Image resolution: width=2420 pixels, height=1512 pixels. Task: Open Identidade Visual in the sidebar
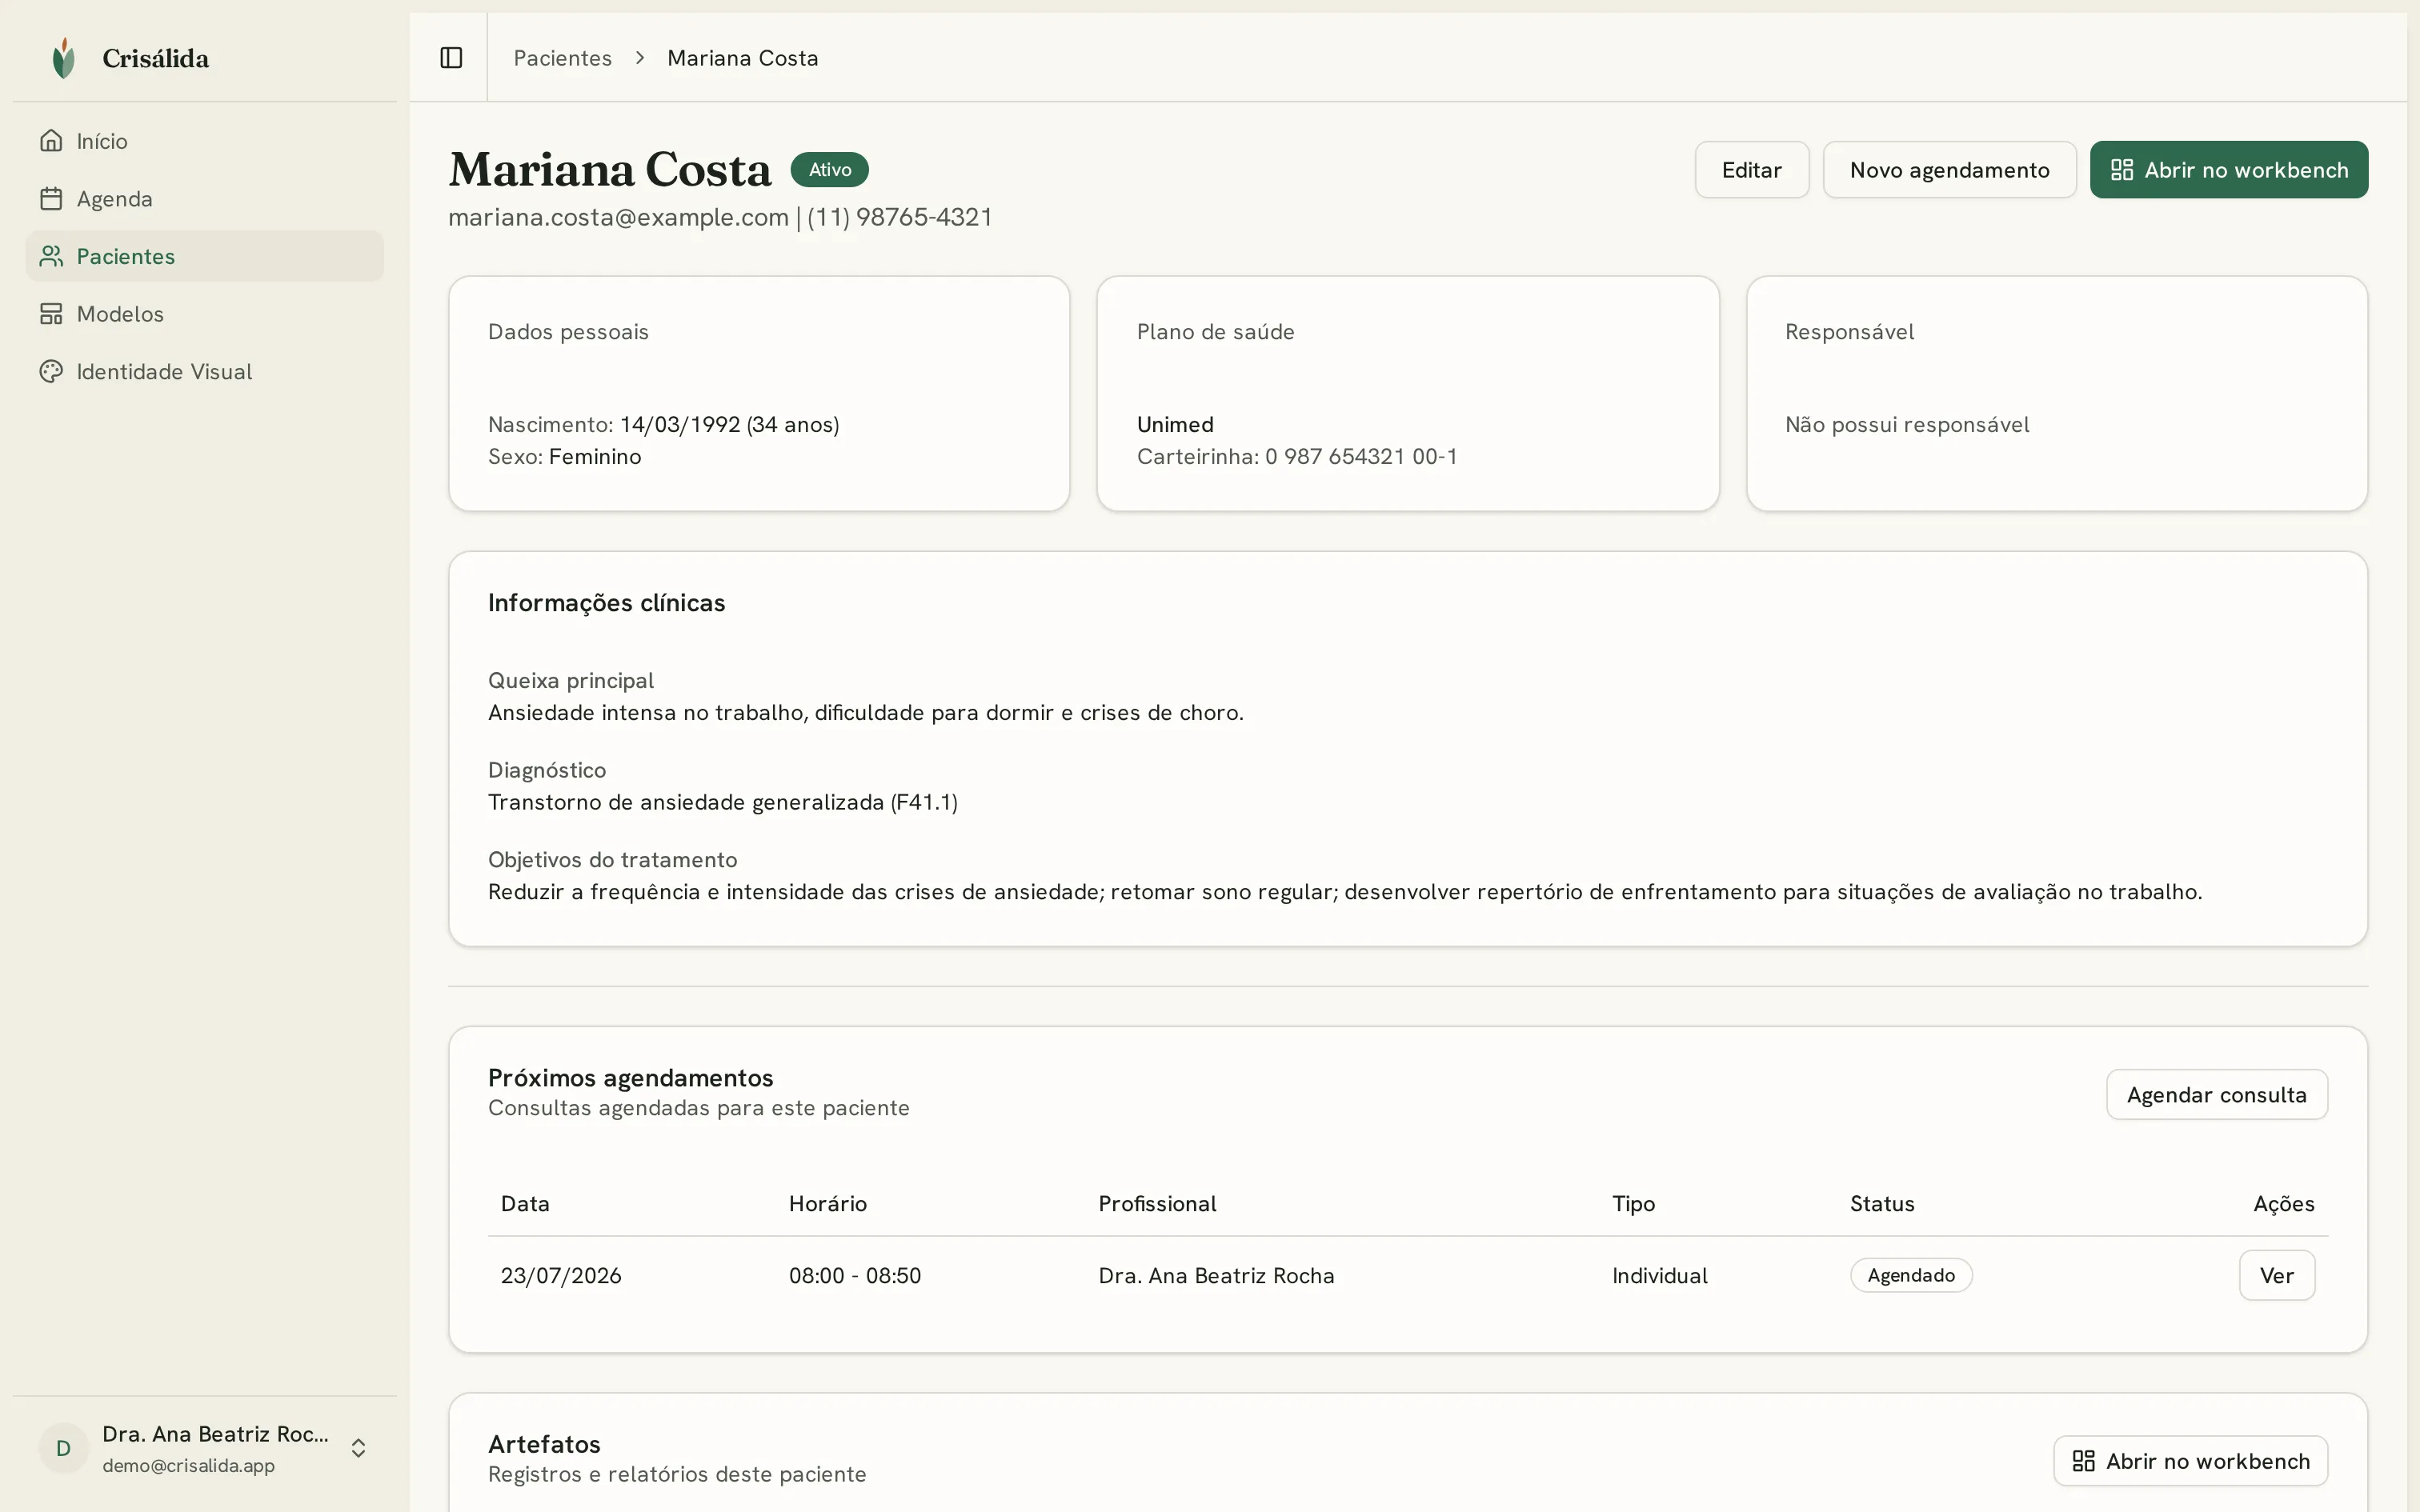(205, 371)
